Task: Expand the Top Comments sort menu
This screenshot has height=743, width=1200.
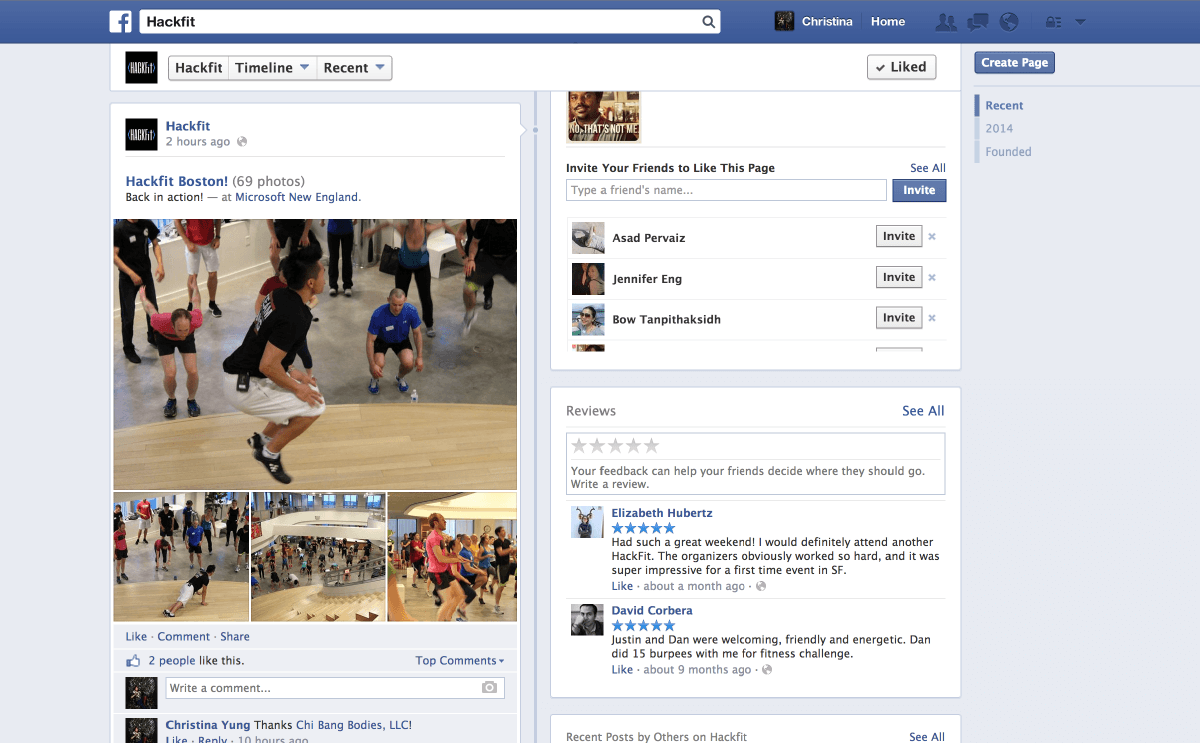Action: 460,661
